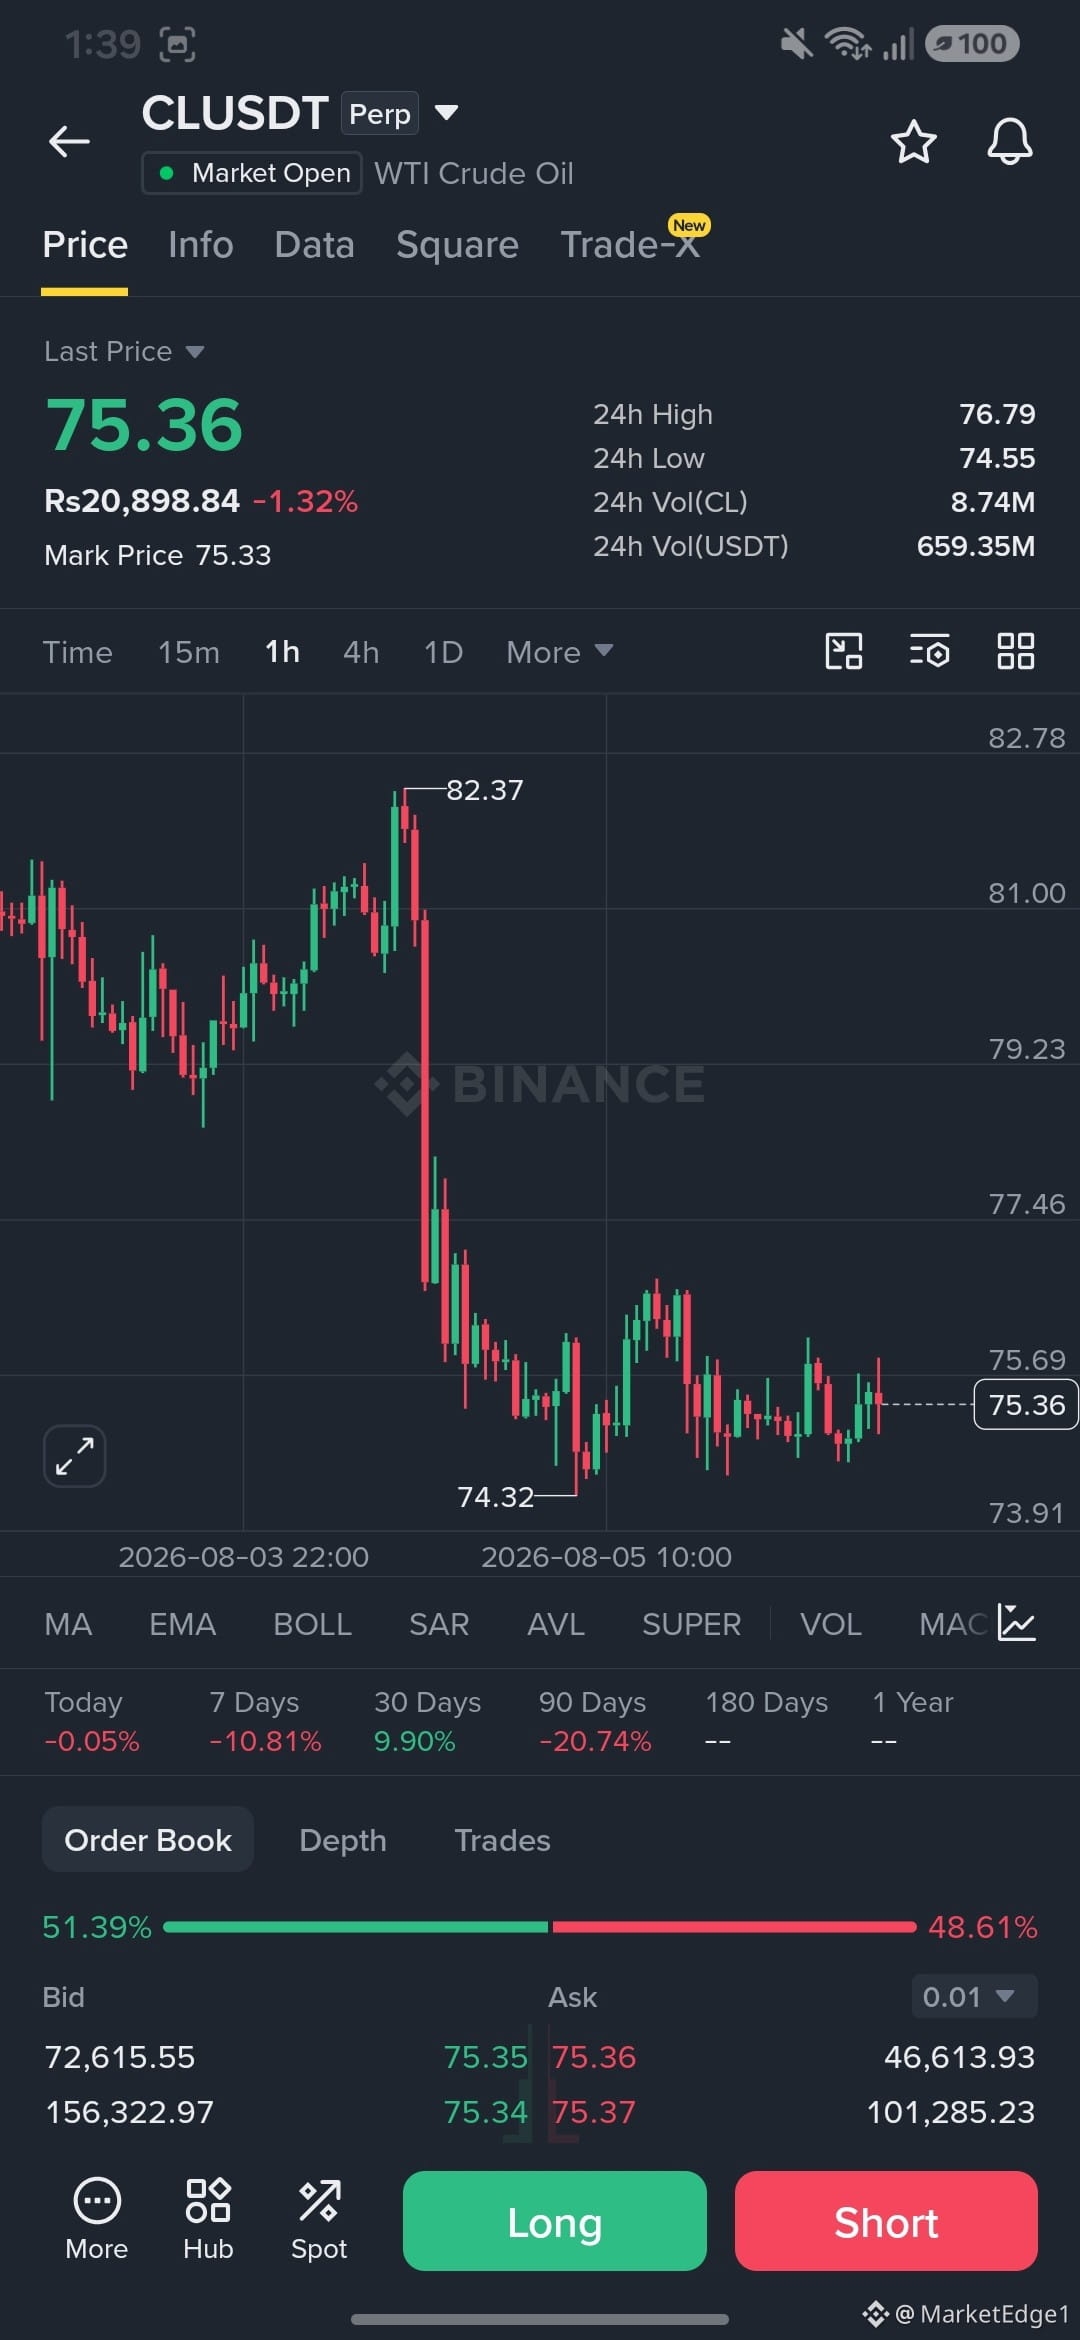
Task: Tap the 7 Days -10.81% performance
Action: point(265,1721)
